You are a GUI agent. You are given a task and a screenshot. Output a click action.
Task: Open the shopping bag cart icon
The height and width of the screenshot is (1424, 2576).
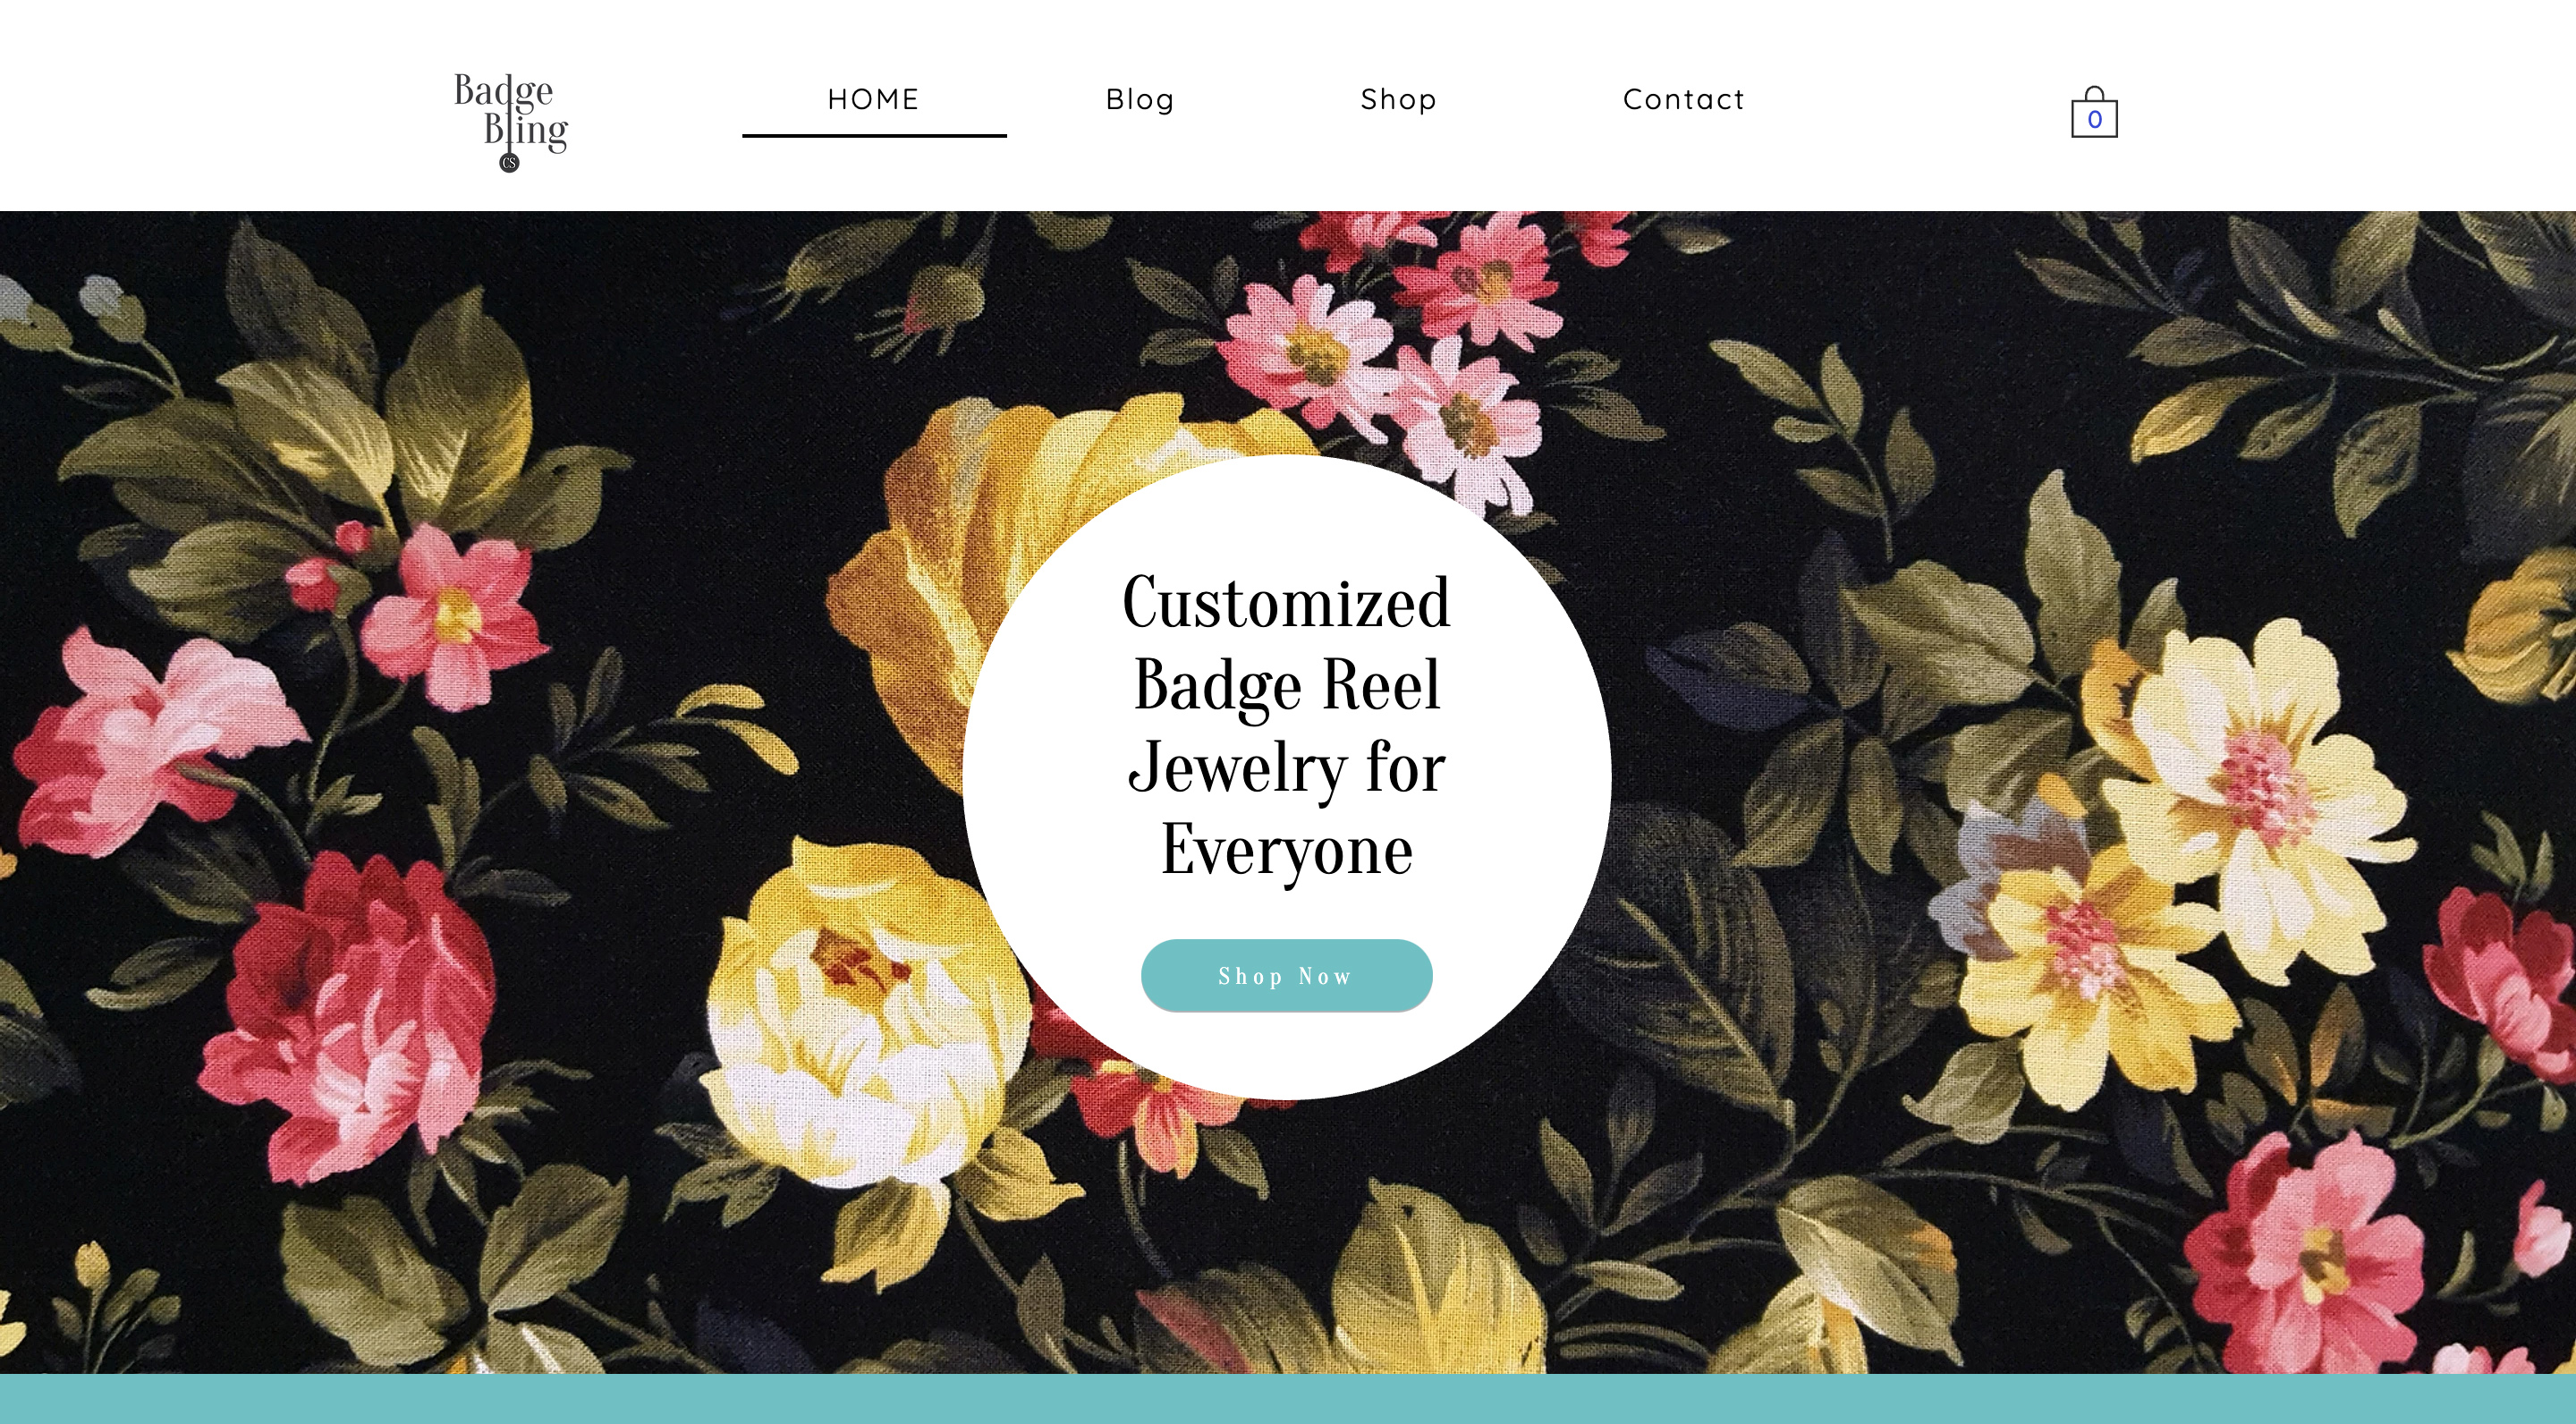point(2094,112)
